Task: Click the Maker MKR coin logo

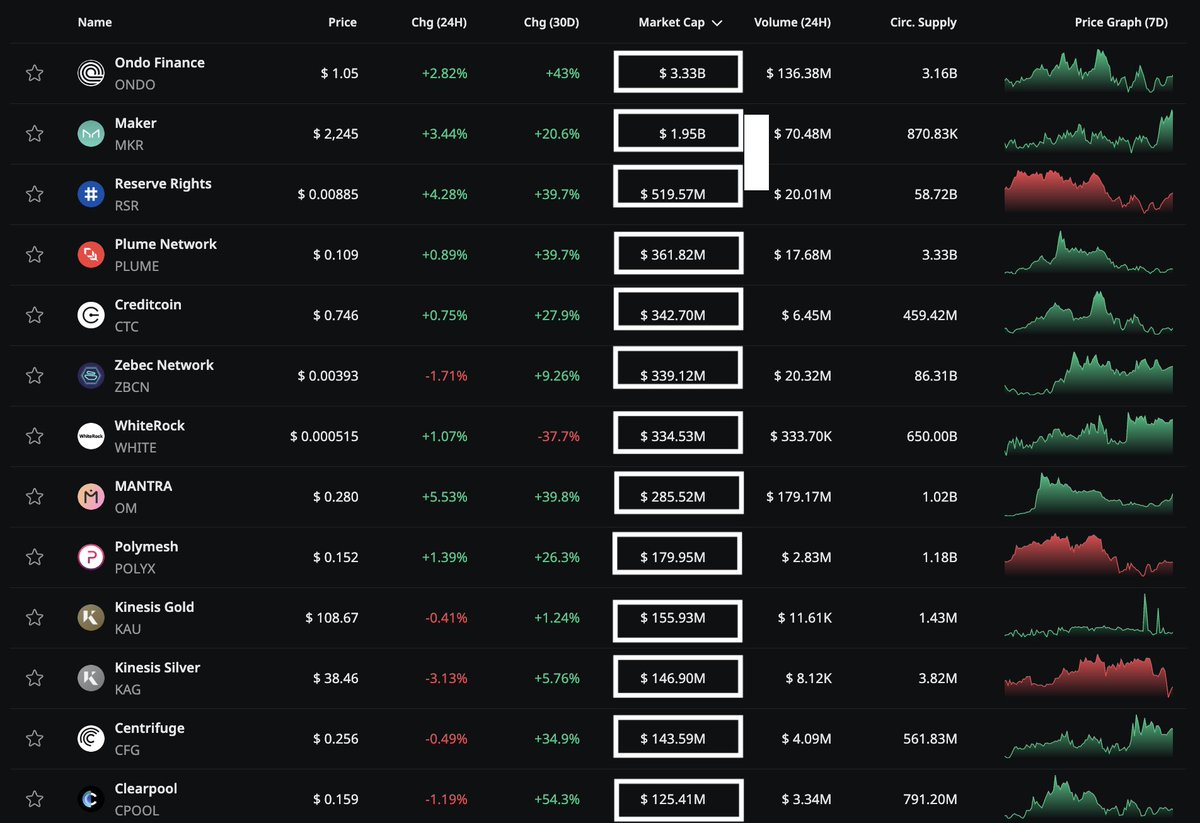Action: (x=91, y=134)
